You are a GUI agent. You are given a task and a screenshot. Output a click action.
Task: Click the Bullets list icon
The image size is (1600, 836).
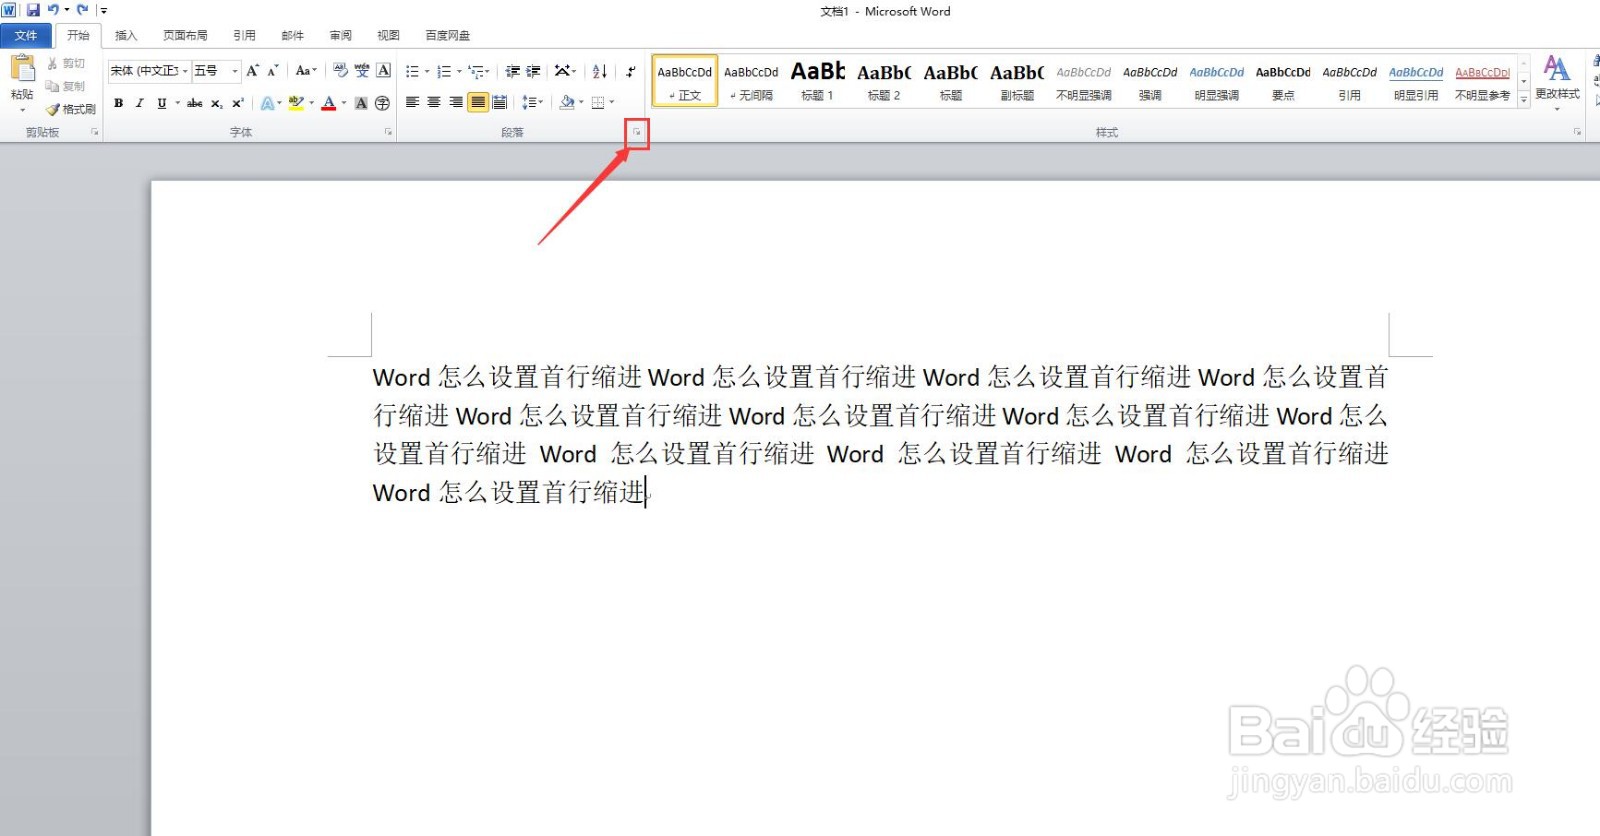[x=412, y=71]
